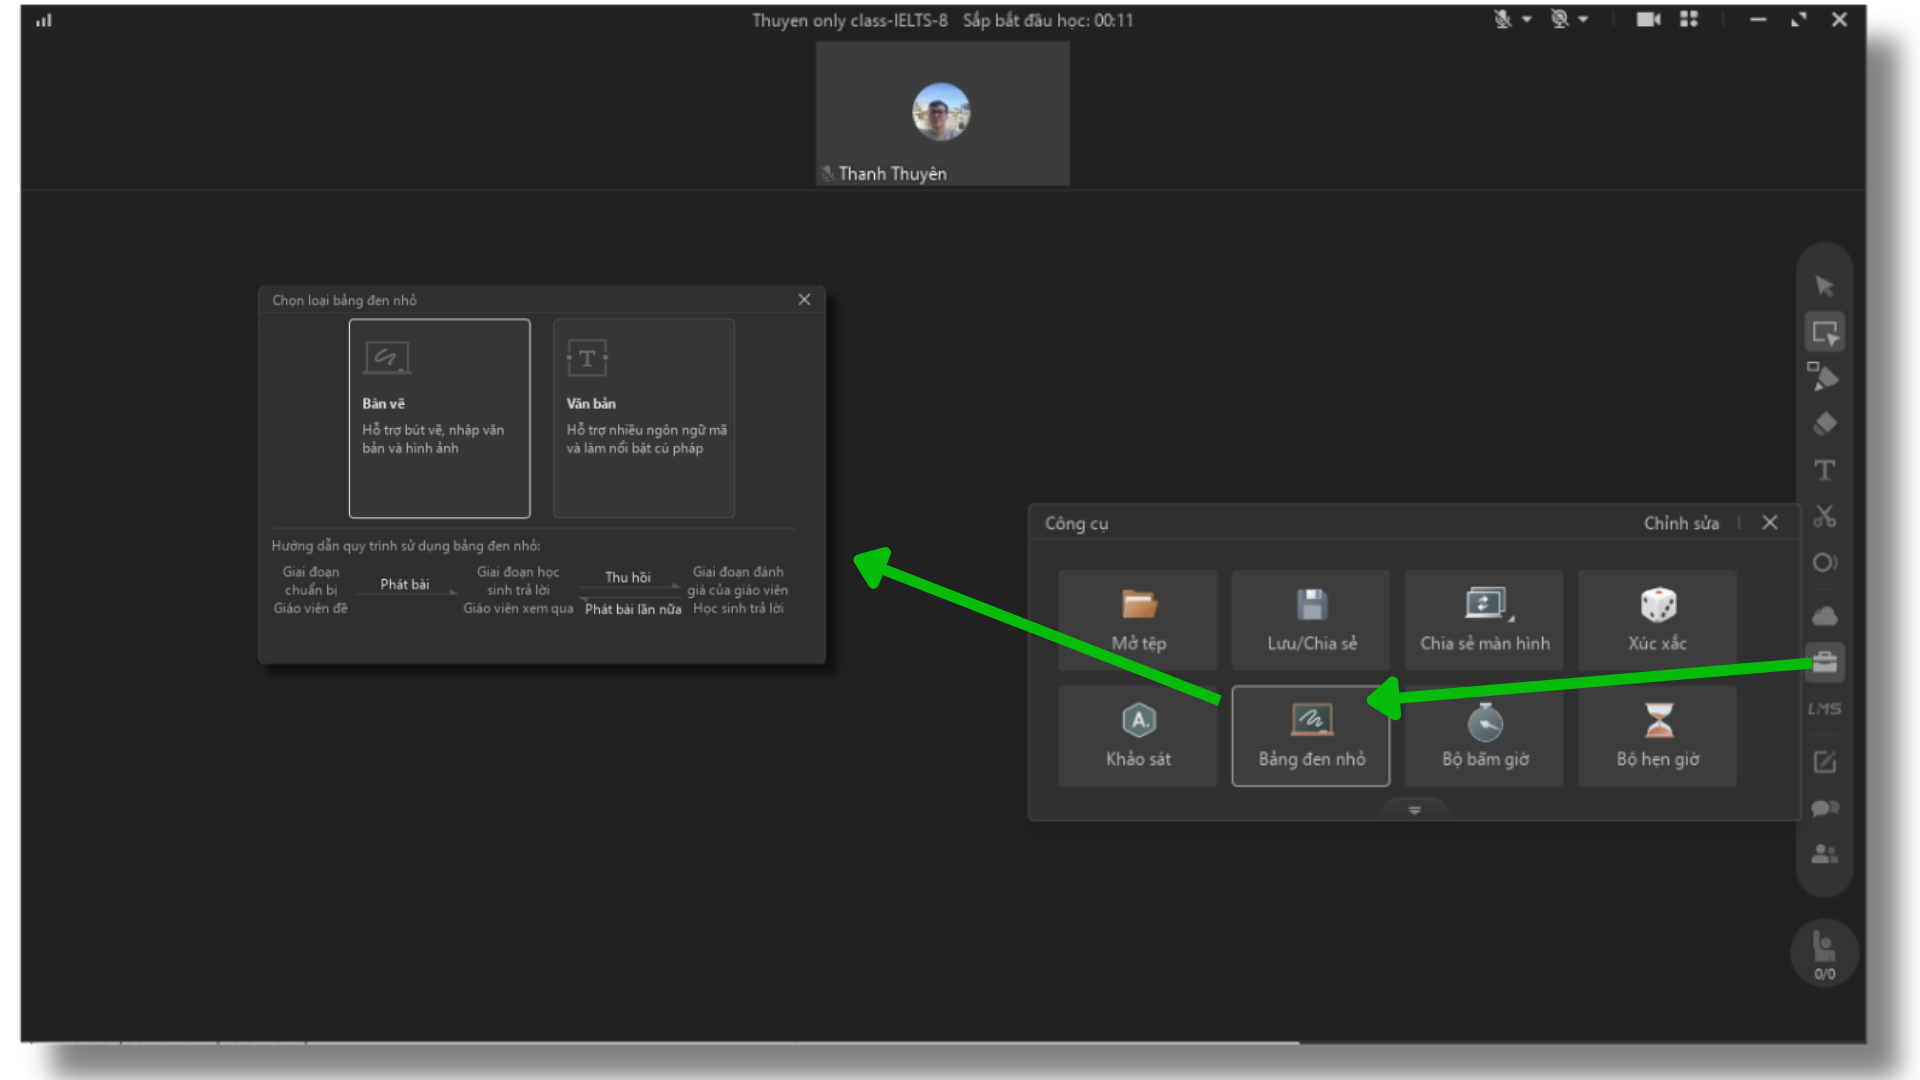1920x1080 pixels.
Task: Choose the Văn bản blackboard type
Action: coord(643,418)
